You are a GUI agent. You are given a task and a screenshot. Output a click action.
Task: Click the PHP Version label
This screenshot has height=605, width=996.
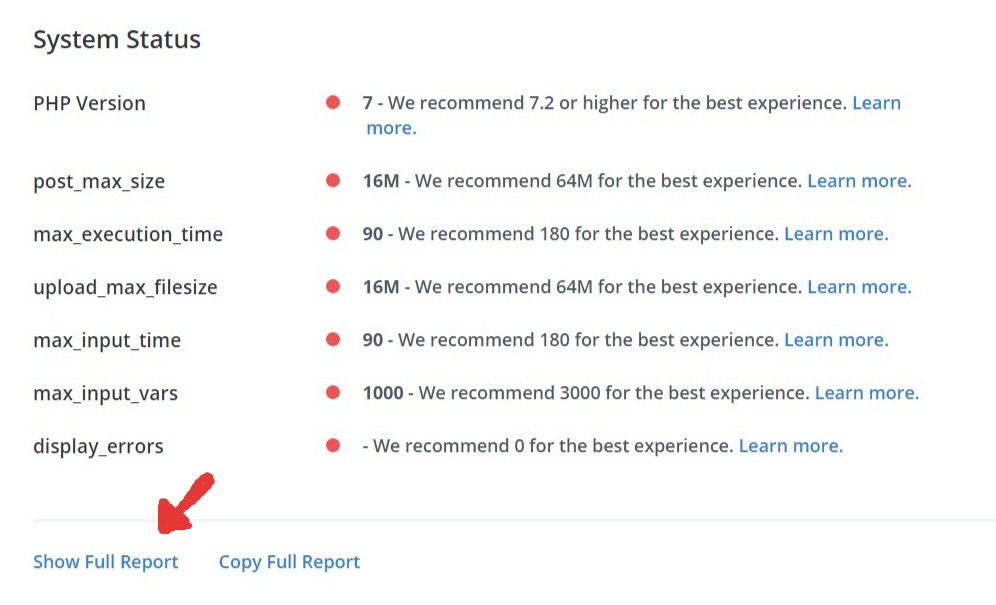pyautogui.click(x=89, y=103)
